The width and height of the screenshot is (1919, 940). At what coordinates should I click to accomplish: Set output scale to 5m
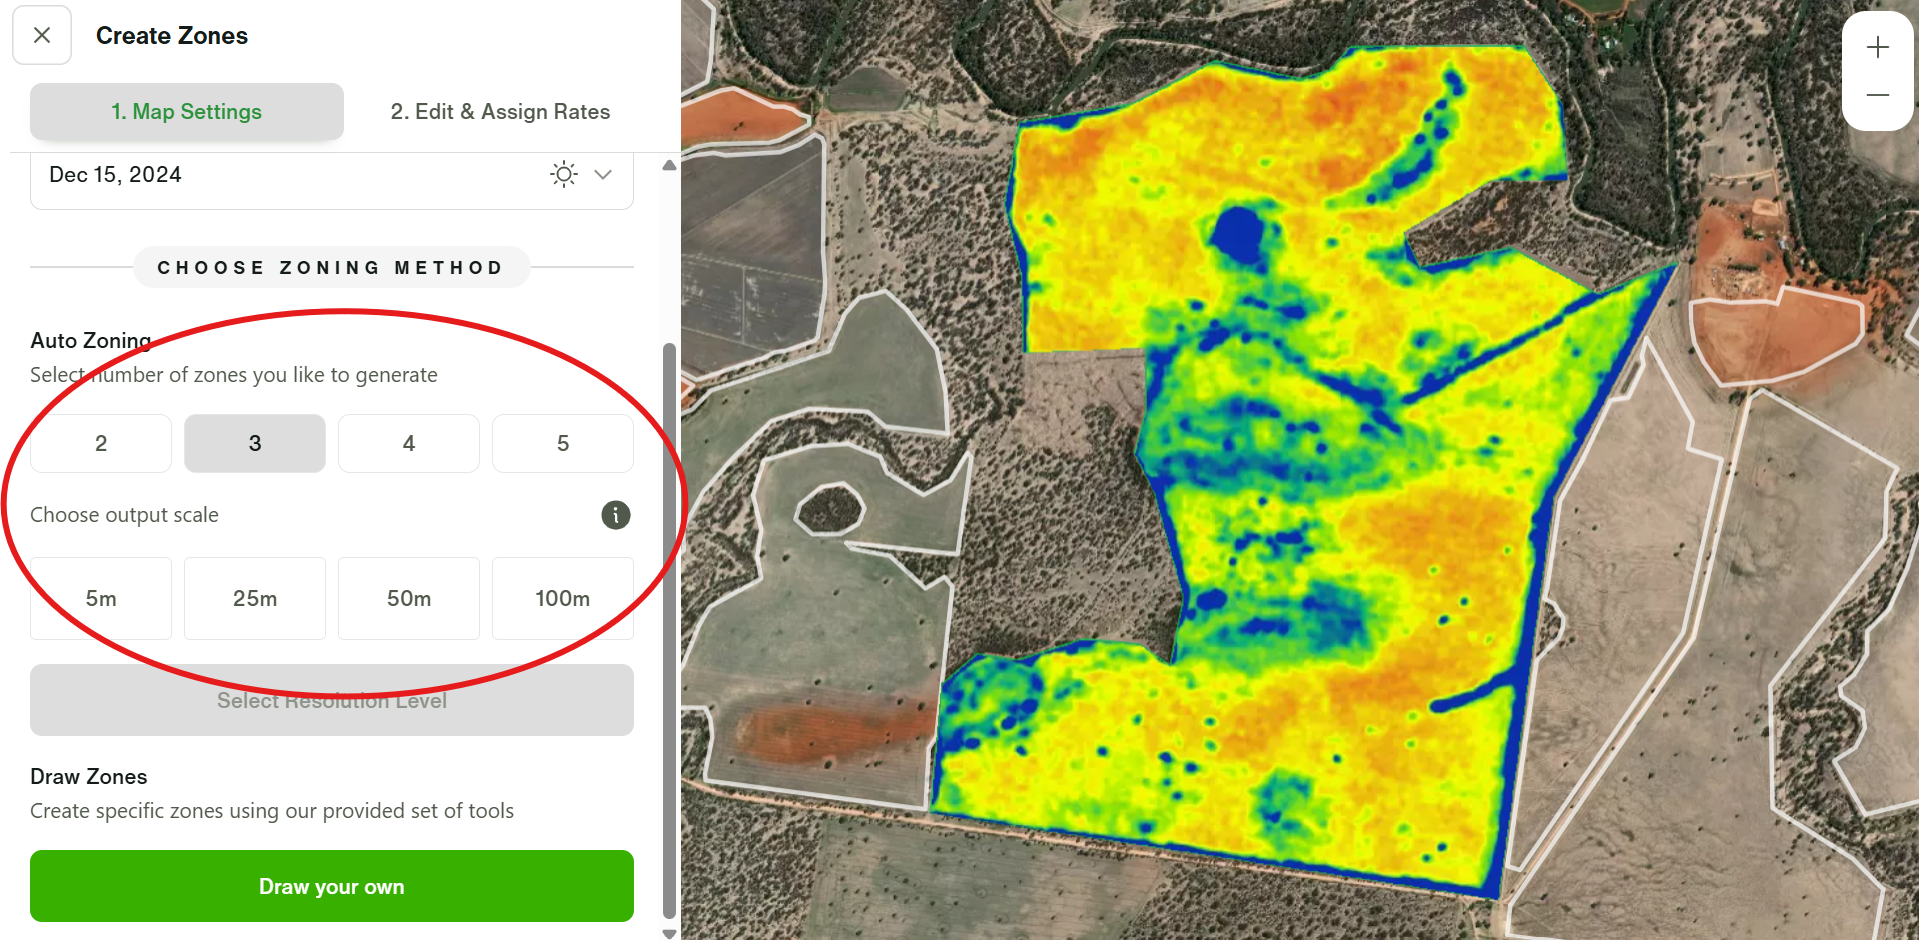101,598
